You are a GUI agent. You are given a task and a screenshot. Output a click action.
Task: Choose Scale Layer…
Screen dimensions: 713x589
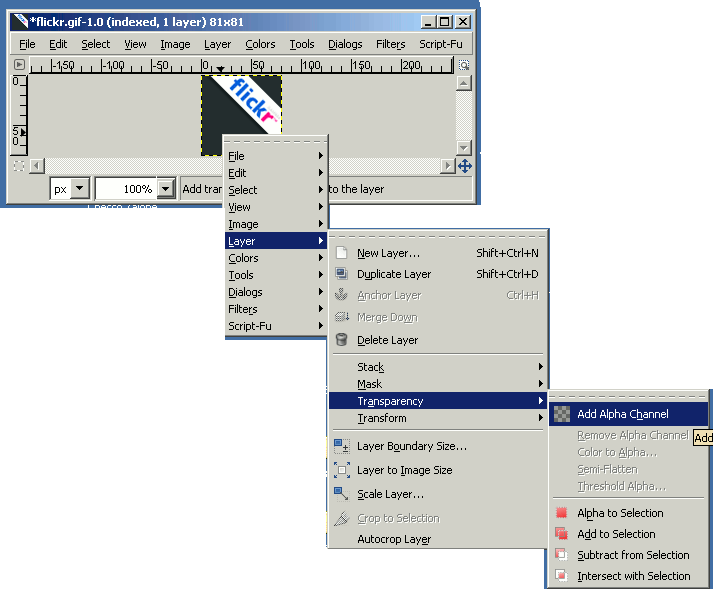coord(437,494)
